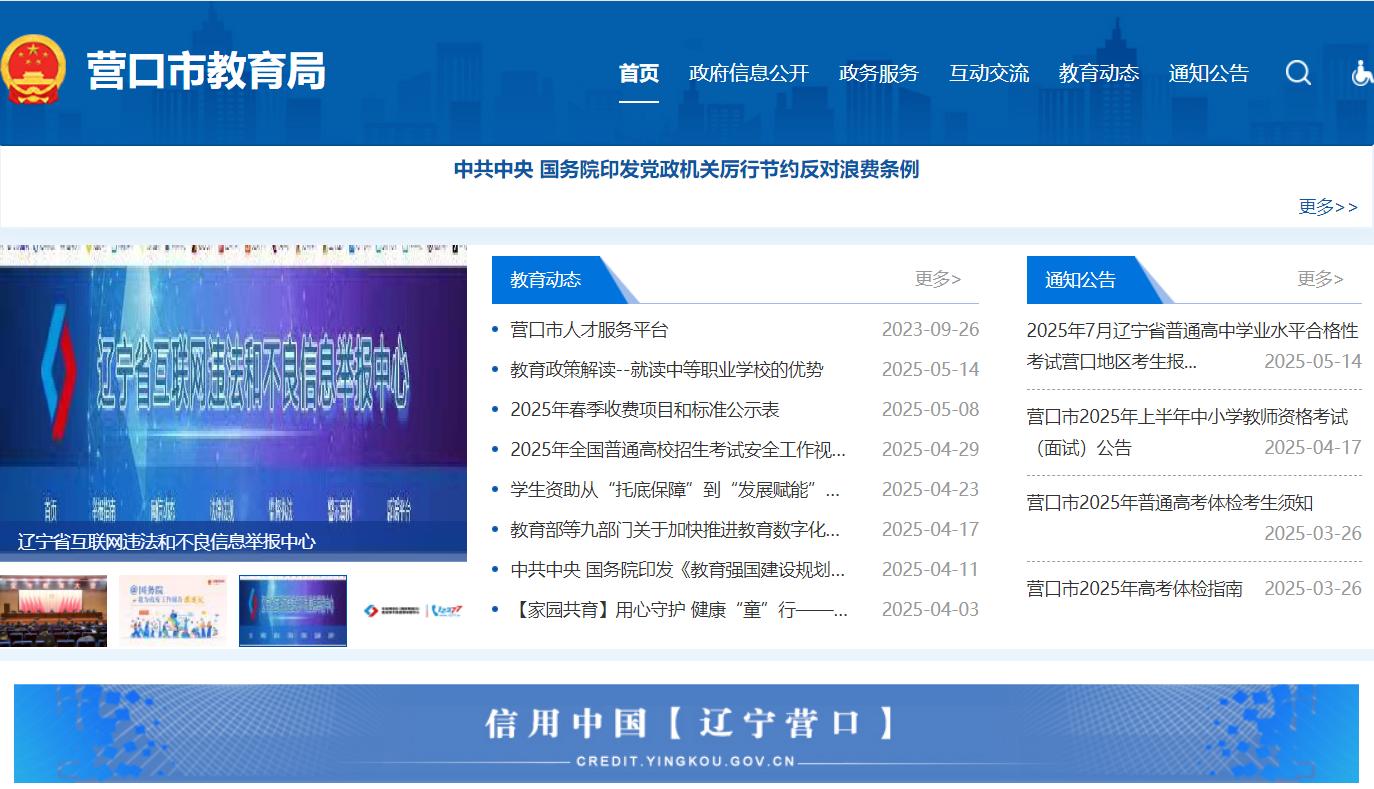
Task: Open the 政务服务 menu
Action: click(x=878, y=73)
